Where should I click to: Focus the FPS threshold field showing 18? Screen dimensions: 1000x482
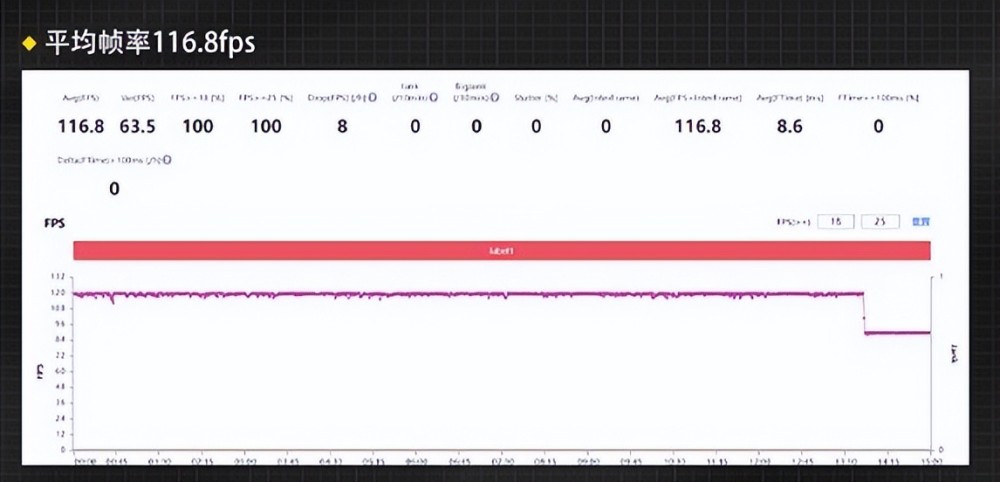coord(836,222)
